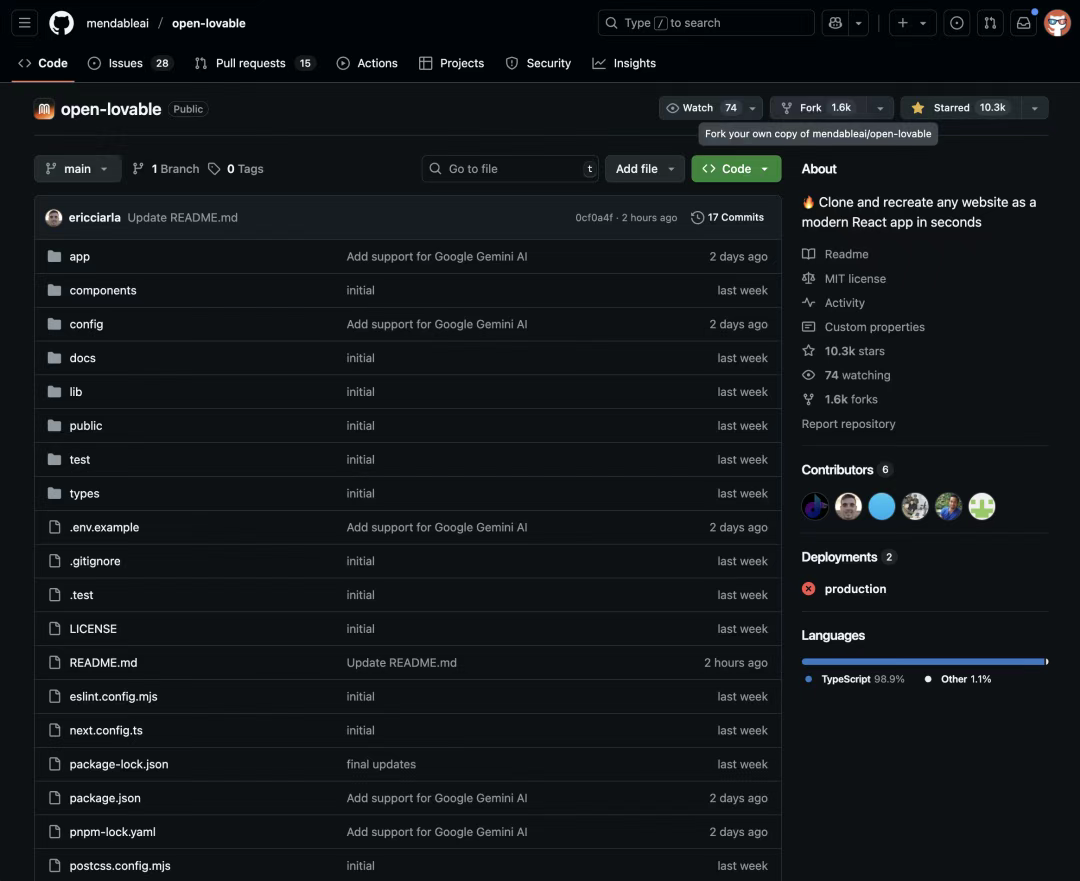1080x881 pixels.
Task: Switch to the Code tab
Action: pos(43,63)
